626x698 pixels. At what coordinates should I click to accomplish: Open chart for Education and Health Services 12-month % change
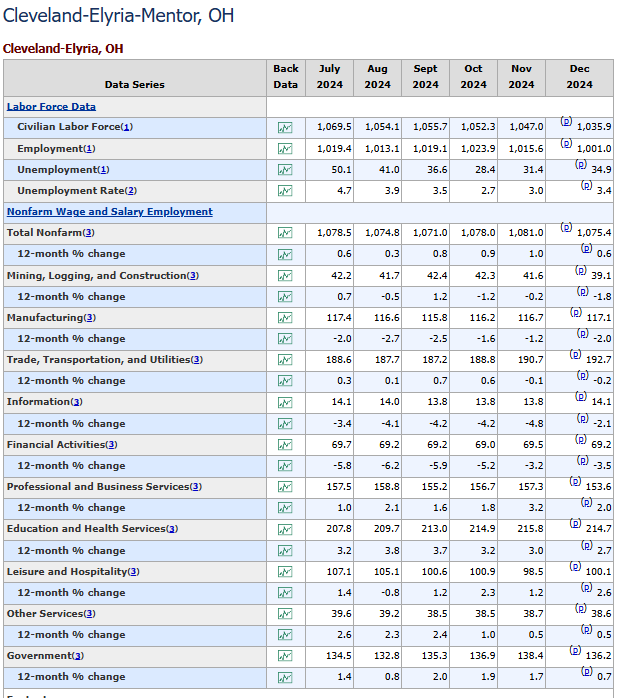click(x=285, y=551)
